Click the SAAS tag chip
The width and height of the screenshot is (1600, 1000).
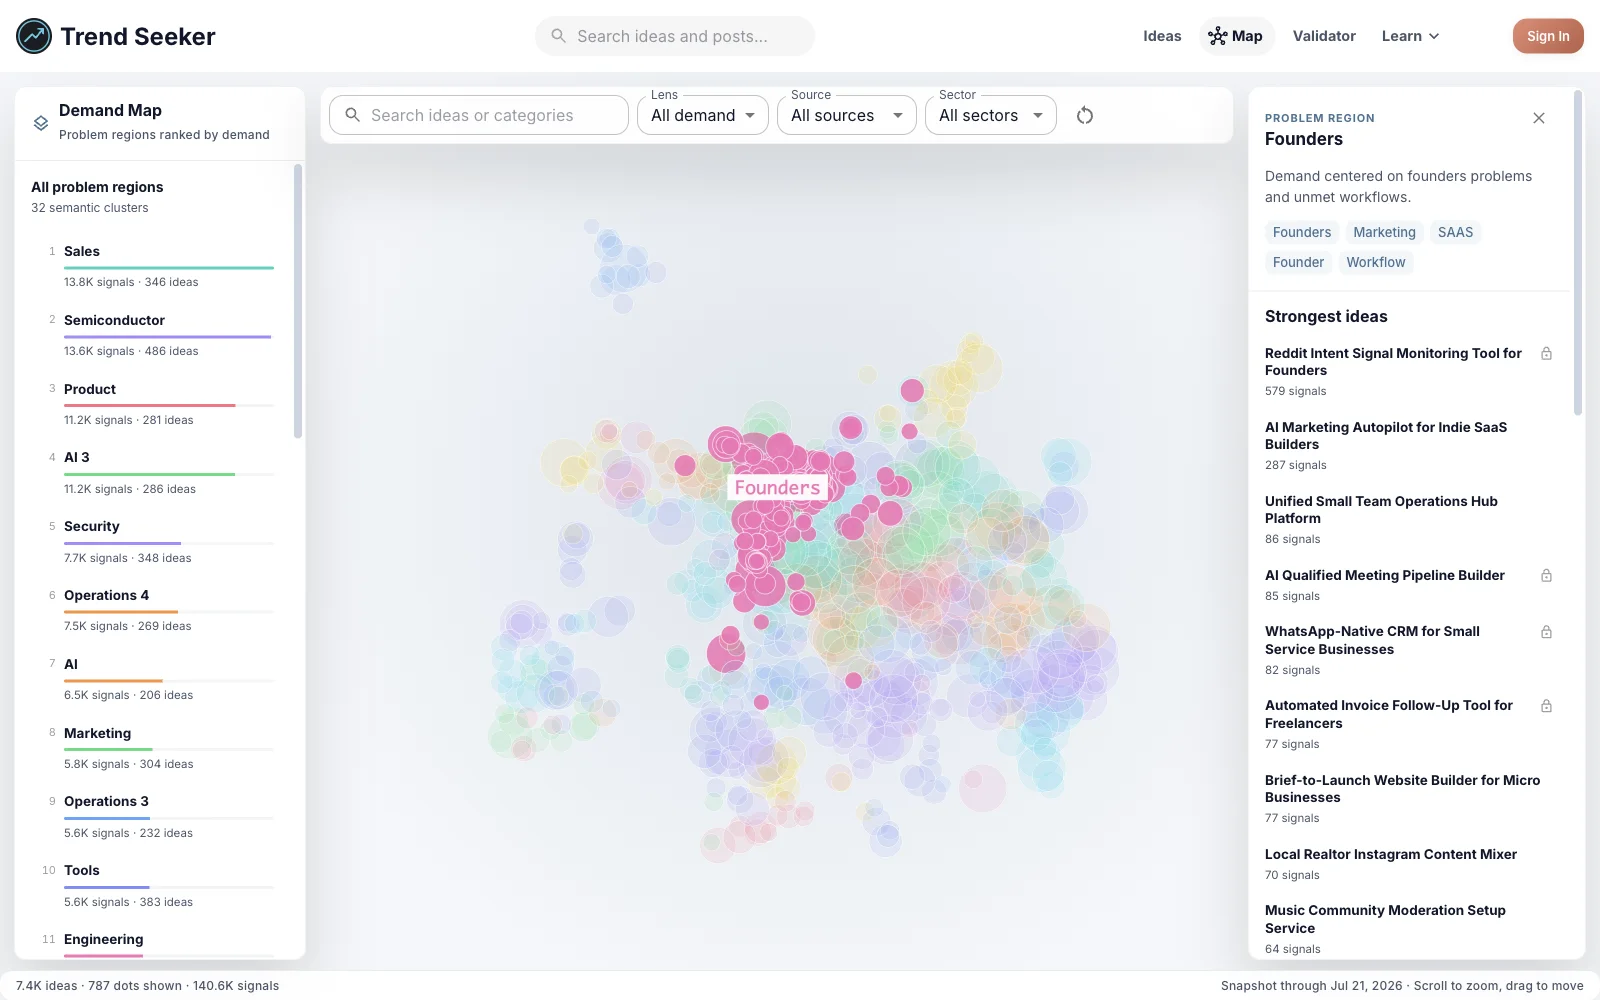pyautogui.click(x=1455, y=232)
